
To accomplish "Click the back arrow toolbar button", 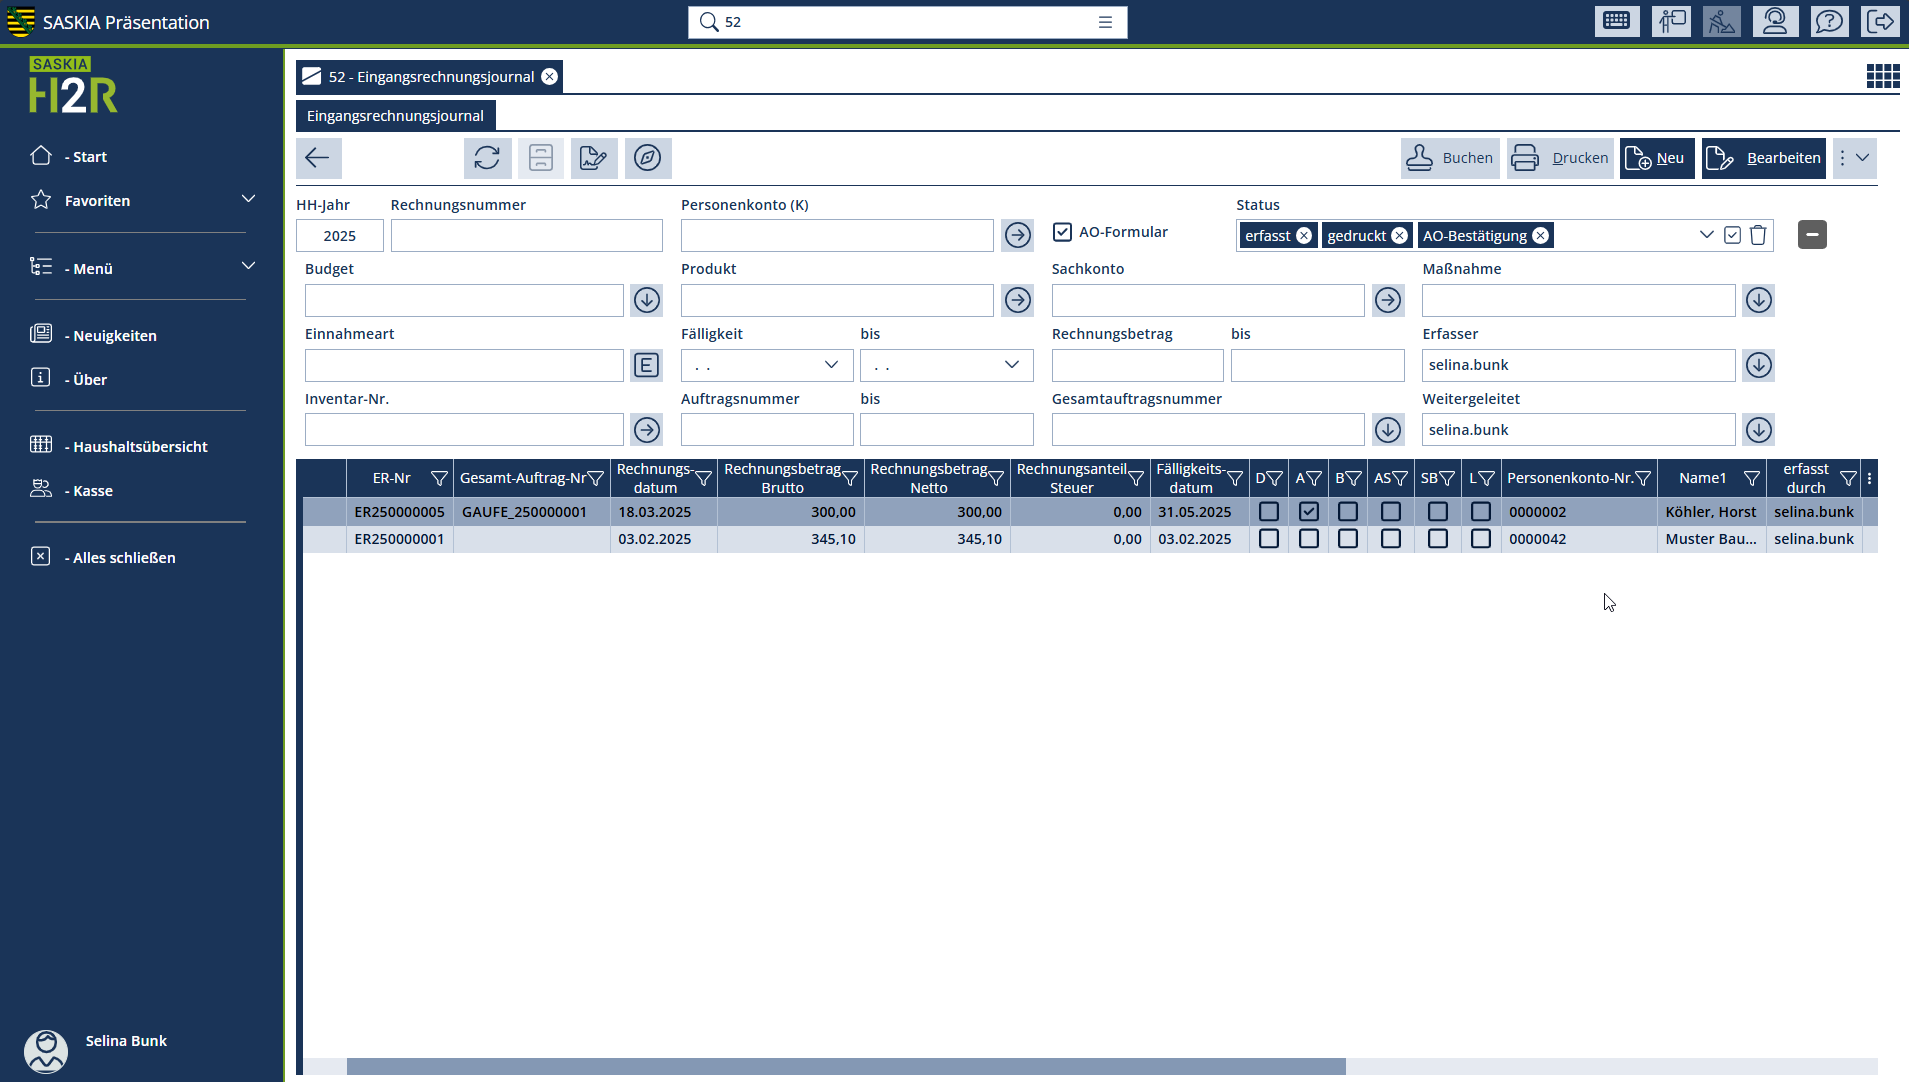I will coord(318,158).
